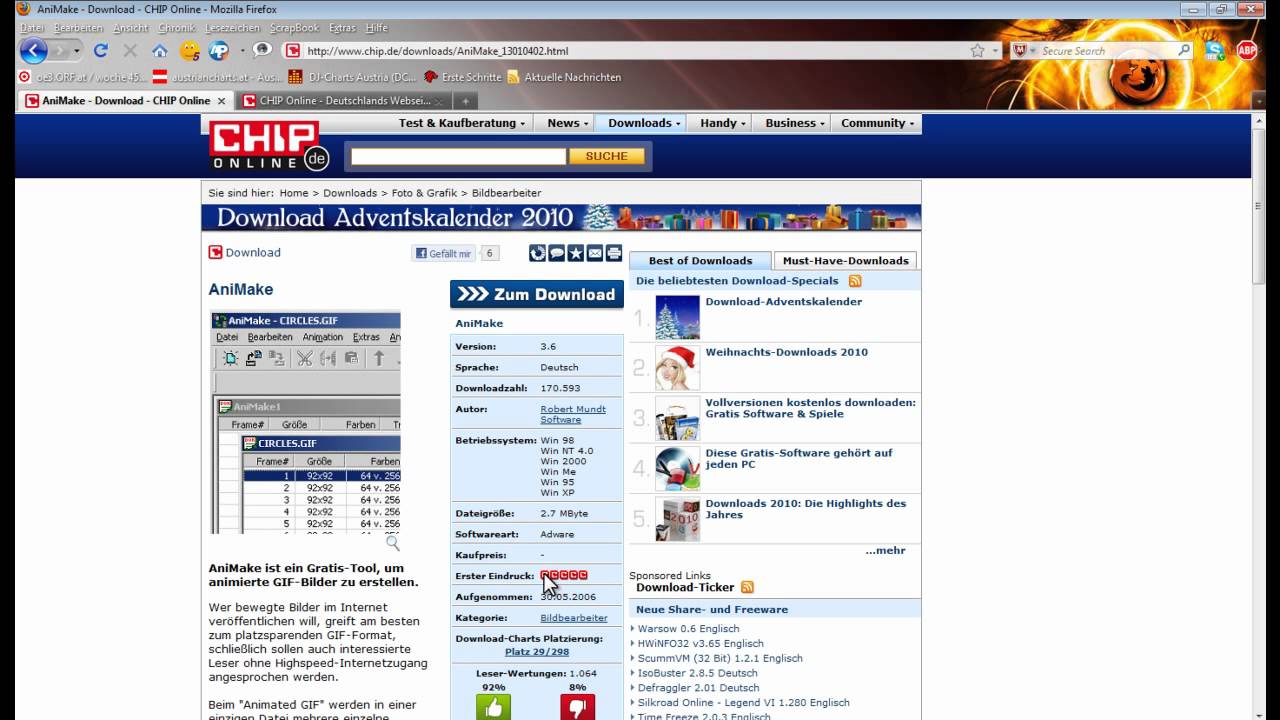Give a thumbs-up reader rating
Screen dimensions: 1280x720
coord(493,707)
